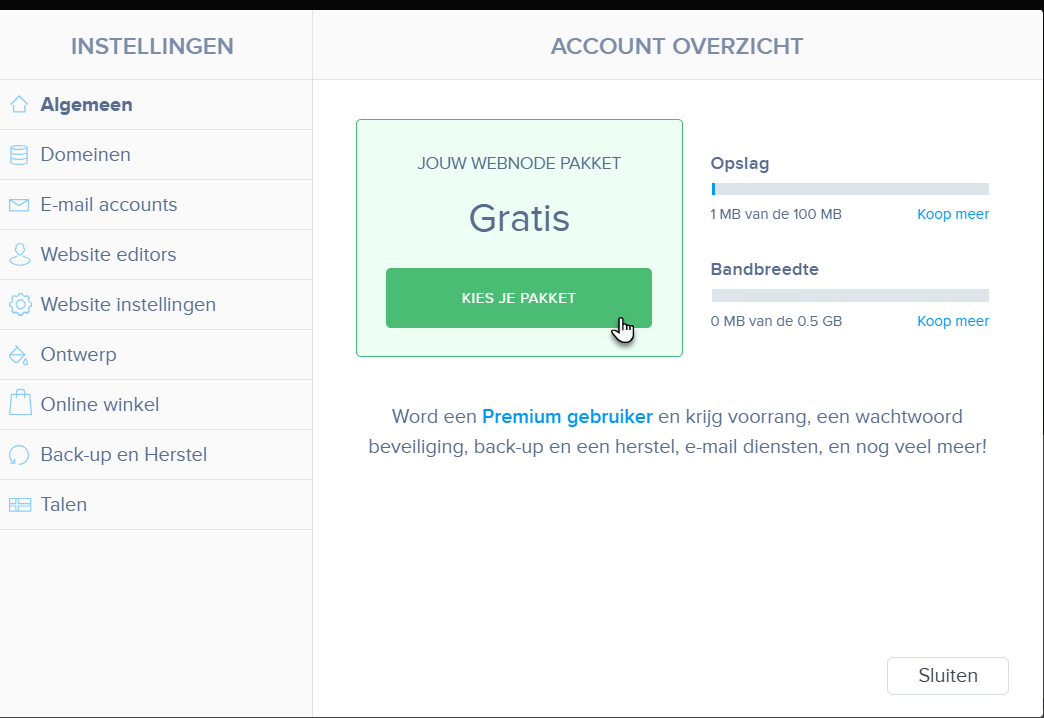
Task: Click the house icon beside Algemeen
Action: (x=19, y=105)
